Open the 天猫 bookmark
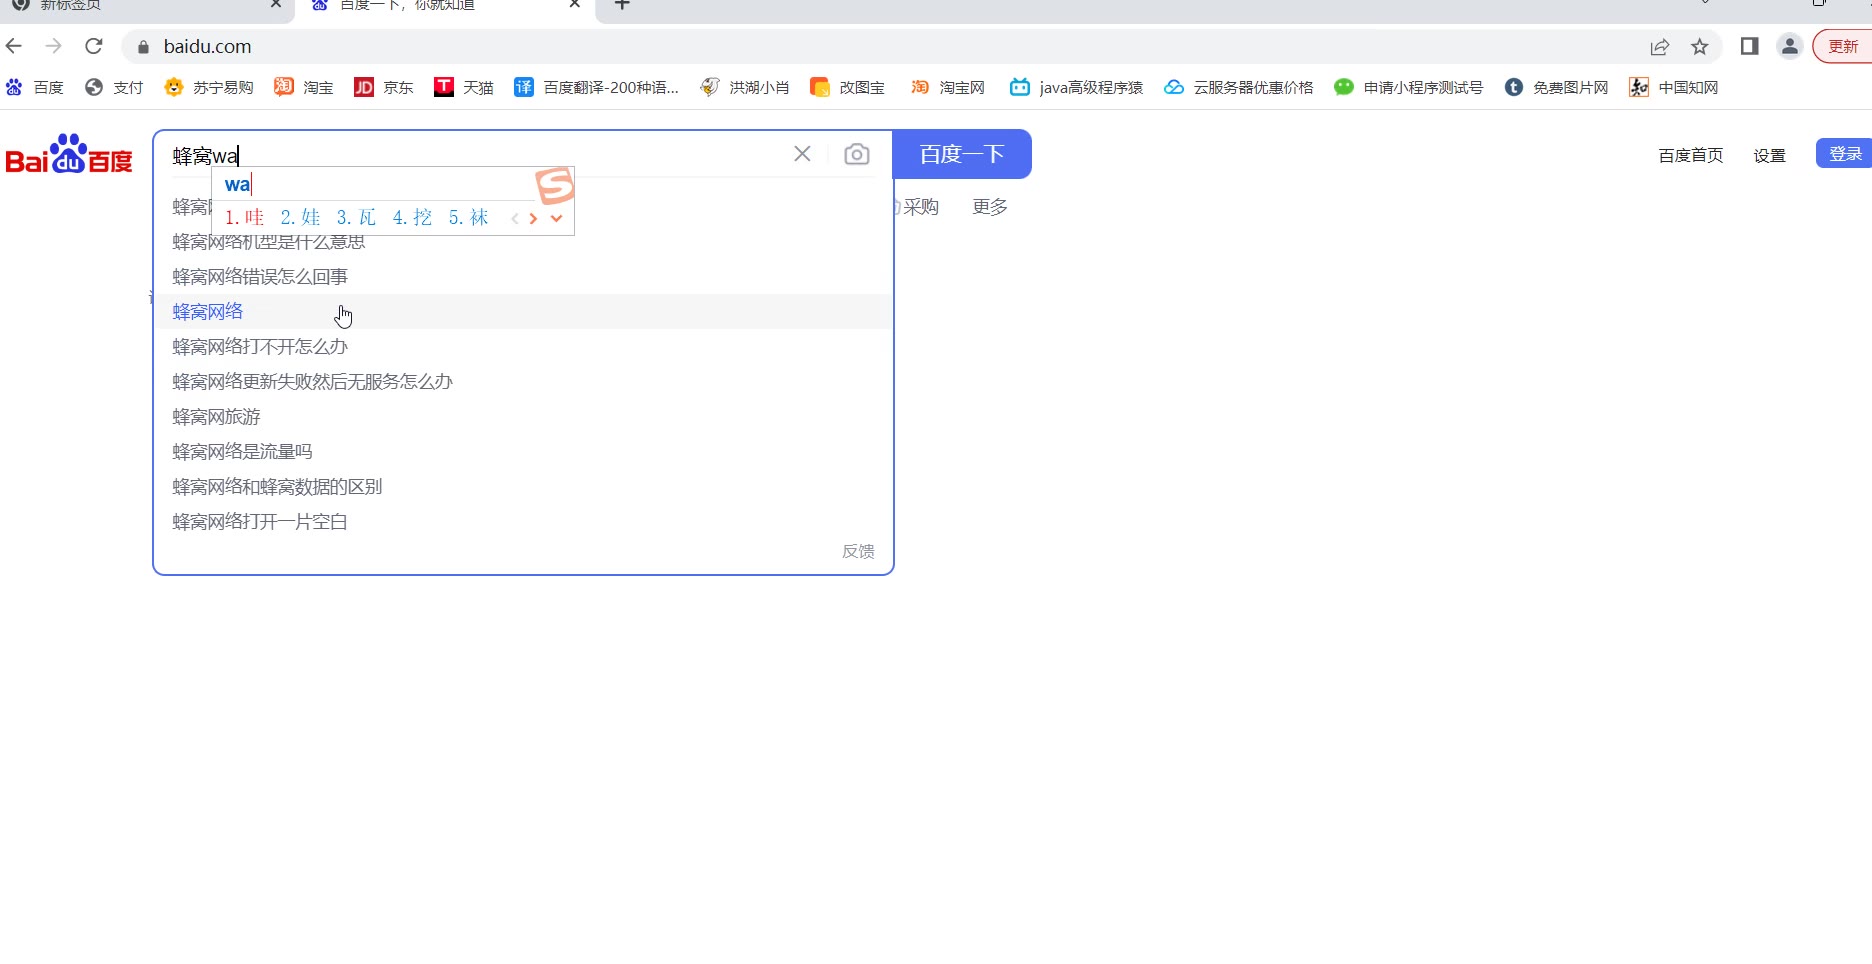The image size is (1872, 964). coord(464,88)
